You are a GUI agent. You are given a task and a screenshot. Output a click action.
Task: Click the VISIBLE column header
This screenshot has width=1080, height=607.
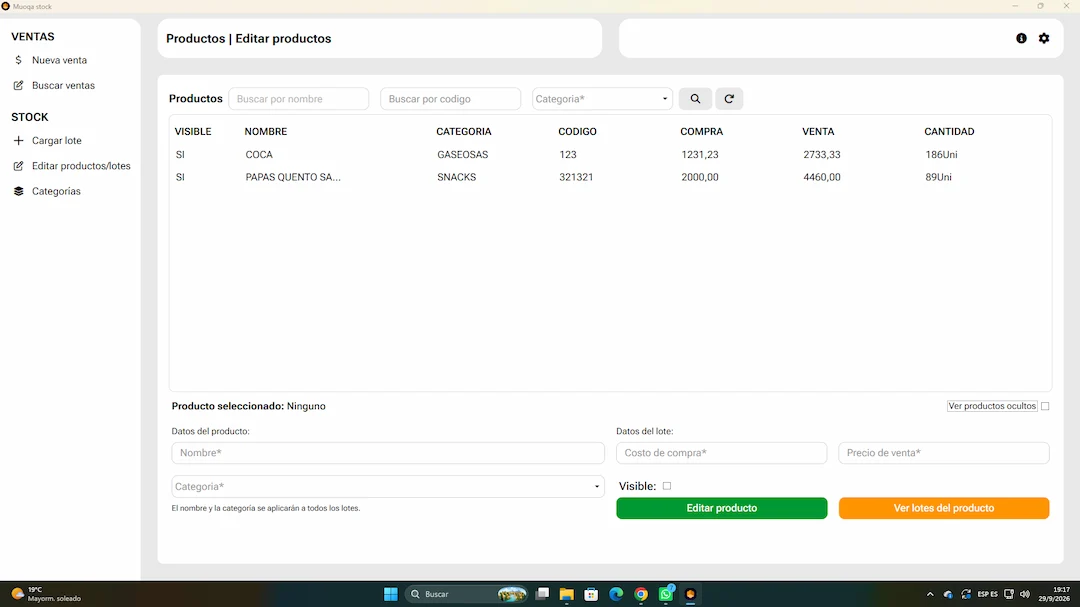(x=193, y=132)
